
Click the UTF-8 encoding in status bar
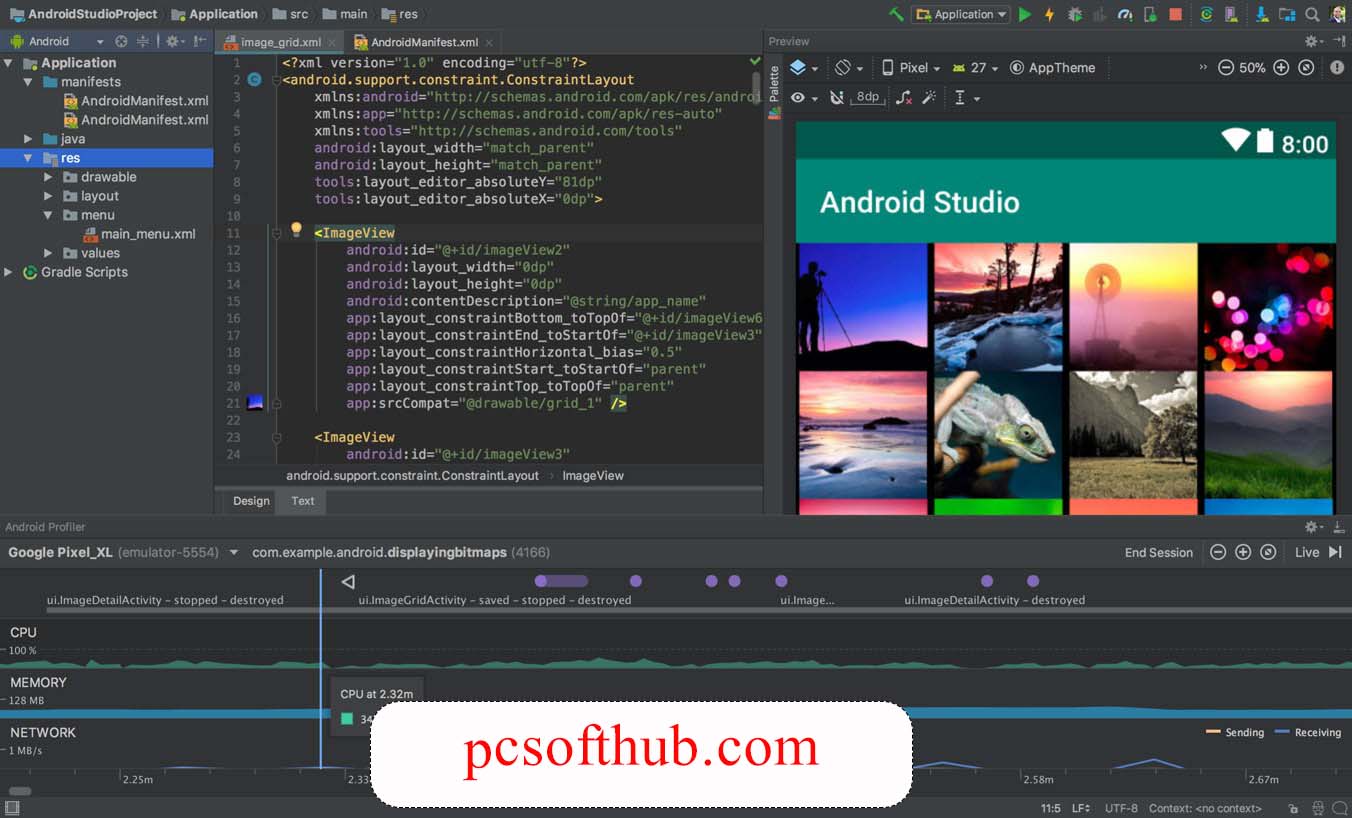(1121, 808)
